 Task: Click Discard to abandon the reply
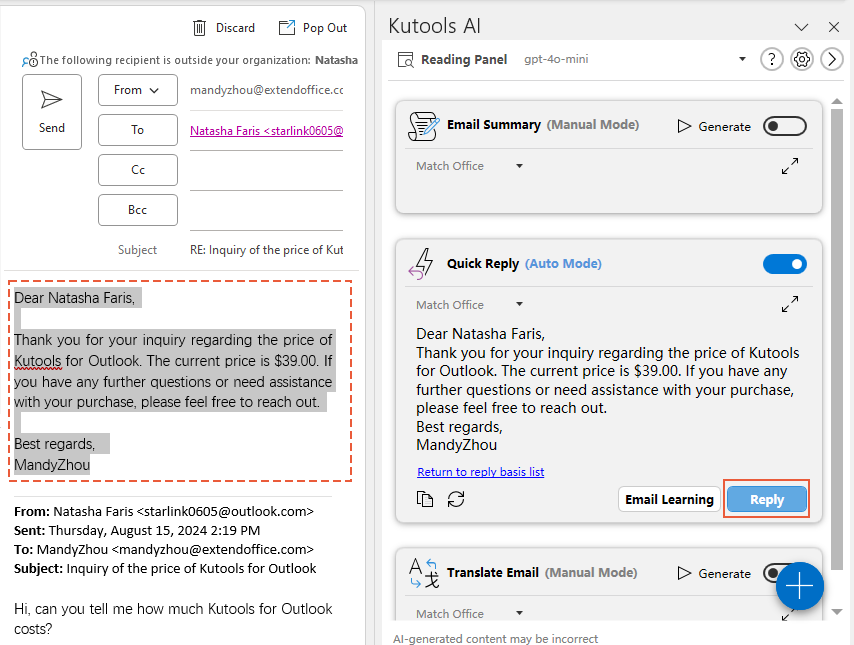(x=223, y=27)
